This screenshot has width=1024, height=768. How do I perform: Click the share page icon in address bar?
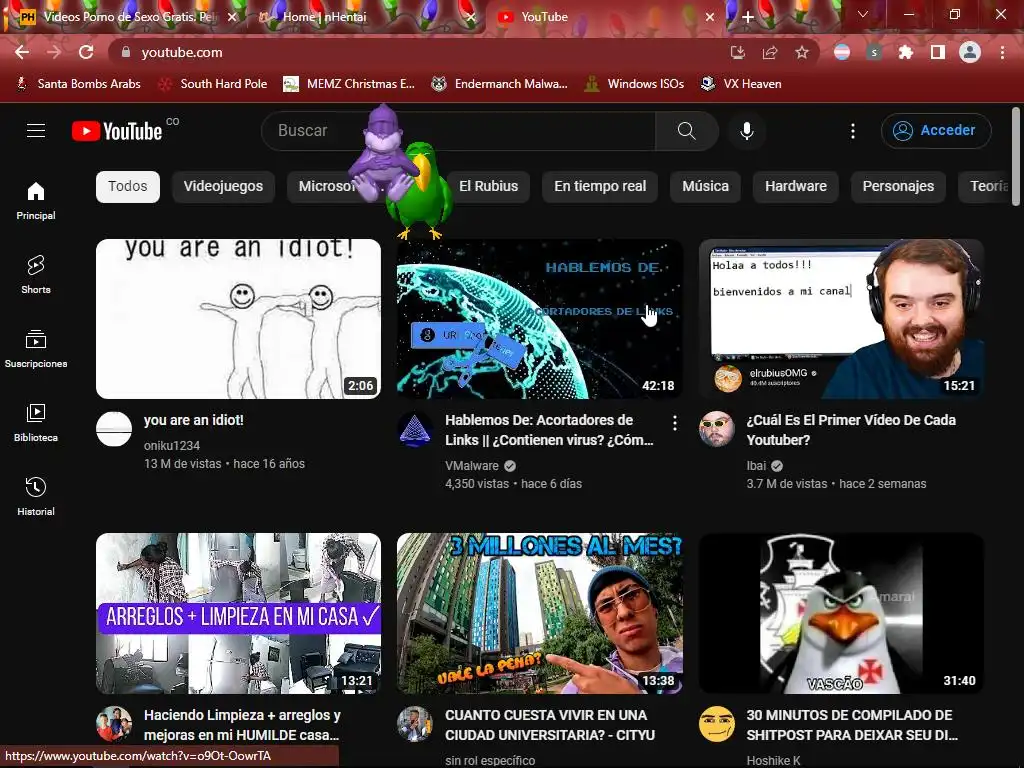770,53
